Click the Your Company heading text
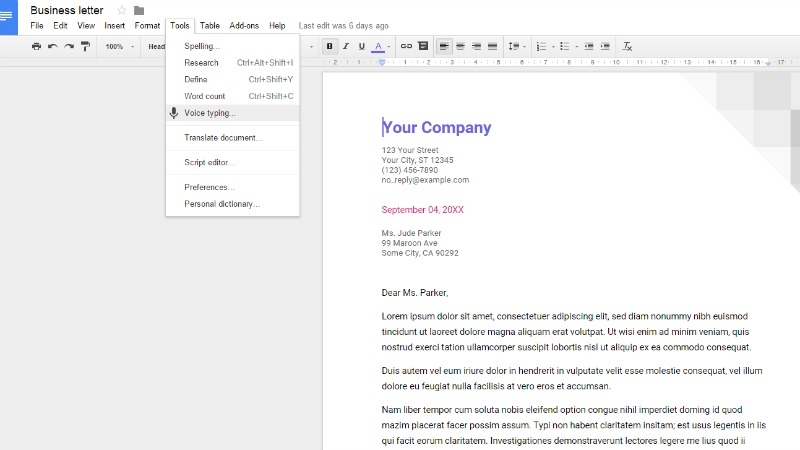 coord(437,127)
